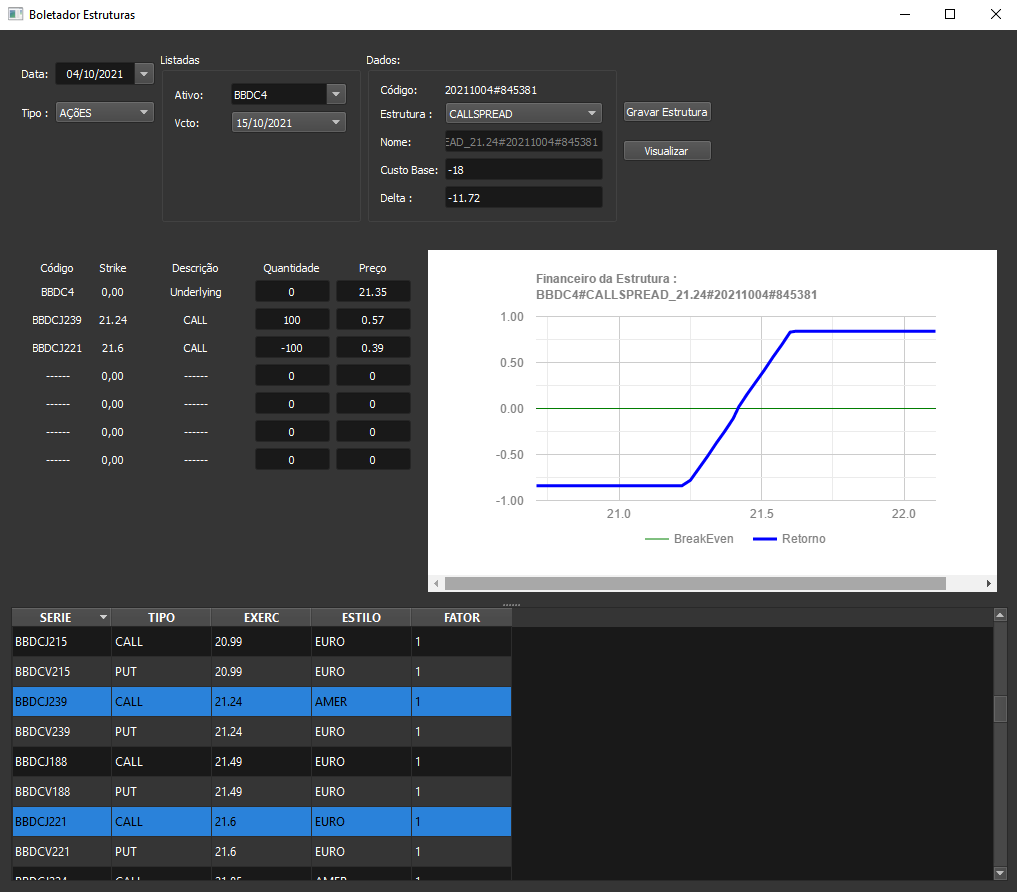Viewport: 1017px width, 892px height.
Task: Click the BBDCJ221 series cell
Action: 62,821
